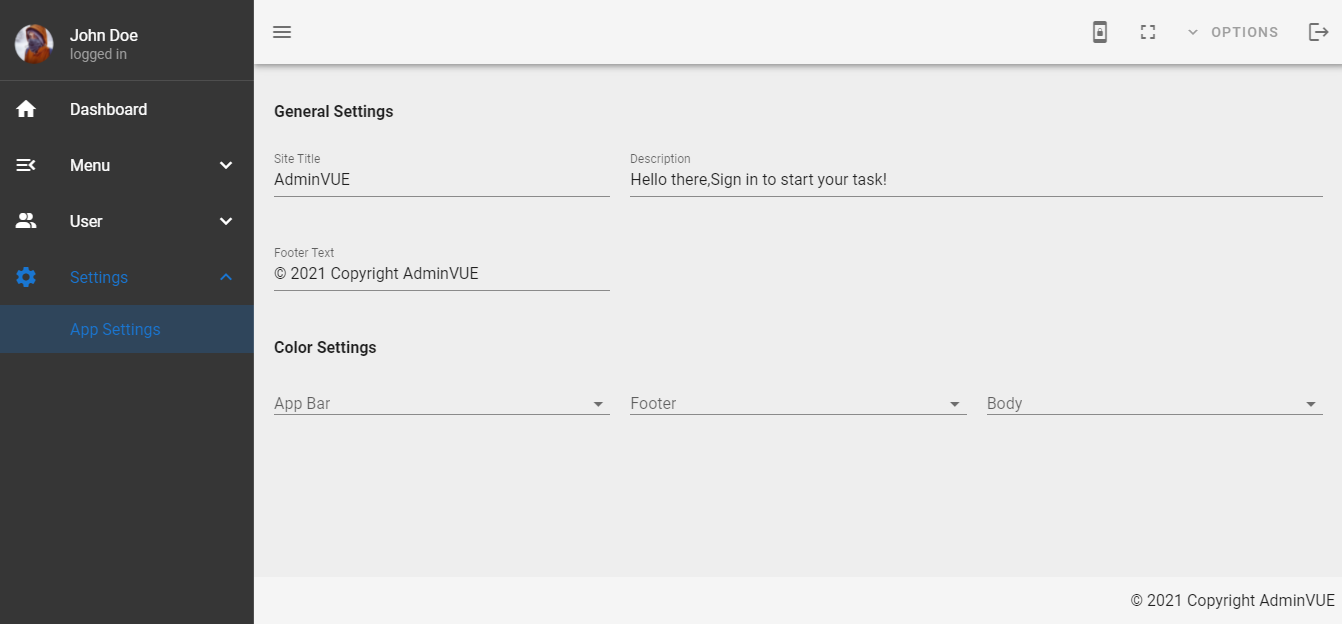Collapse the Settings sidebar section
The height and width of the screenshot is (624, 1342).
tap(226, 277)
